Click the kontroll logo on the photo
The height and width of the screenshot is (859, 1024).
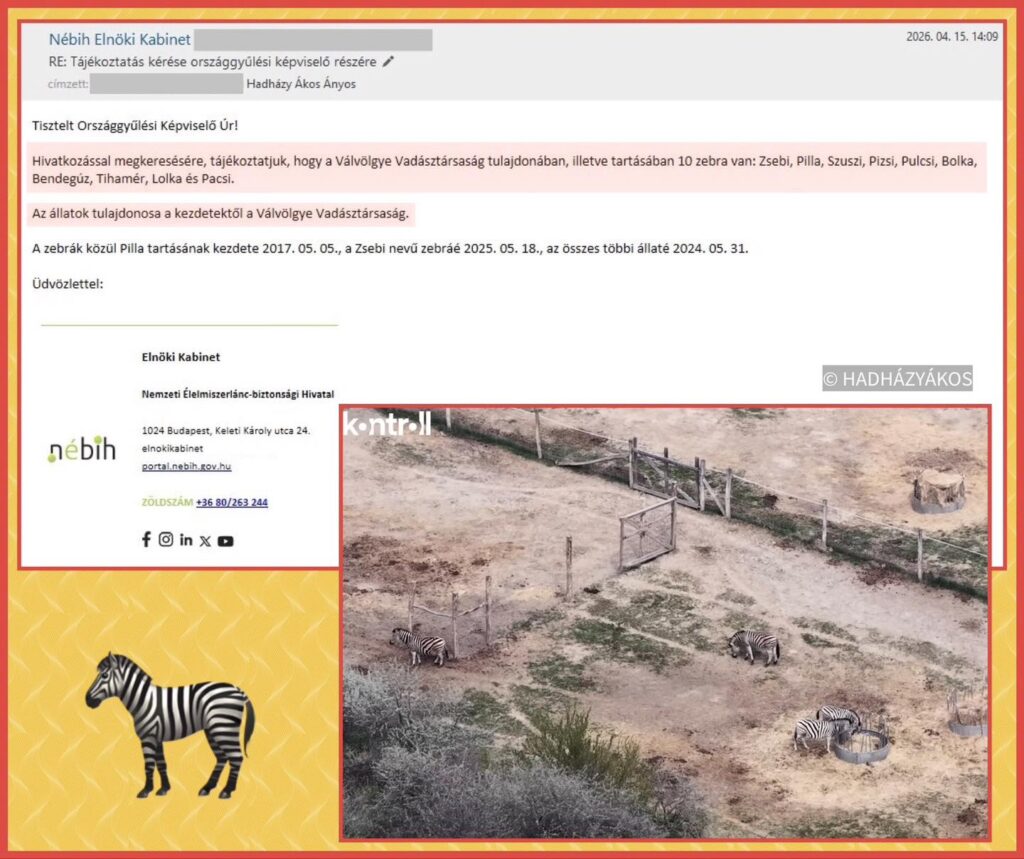pyautogui.click(x=387, y=425)
